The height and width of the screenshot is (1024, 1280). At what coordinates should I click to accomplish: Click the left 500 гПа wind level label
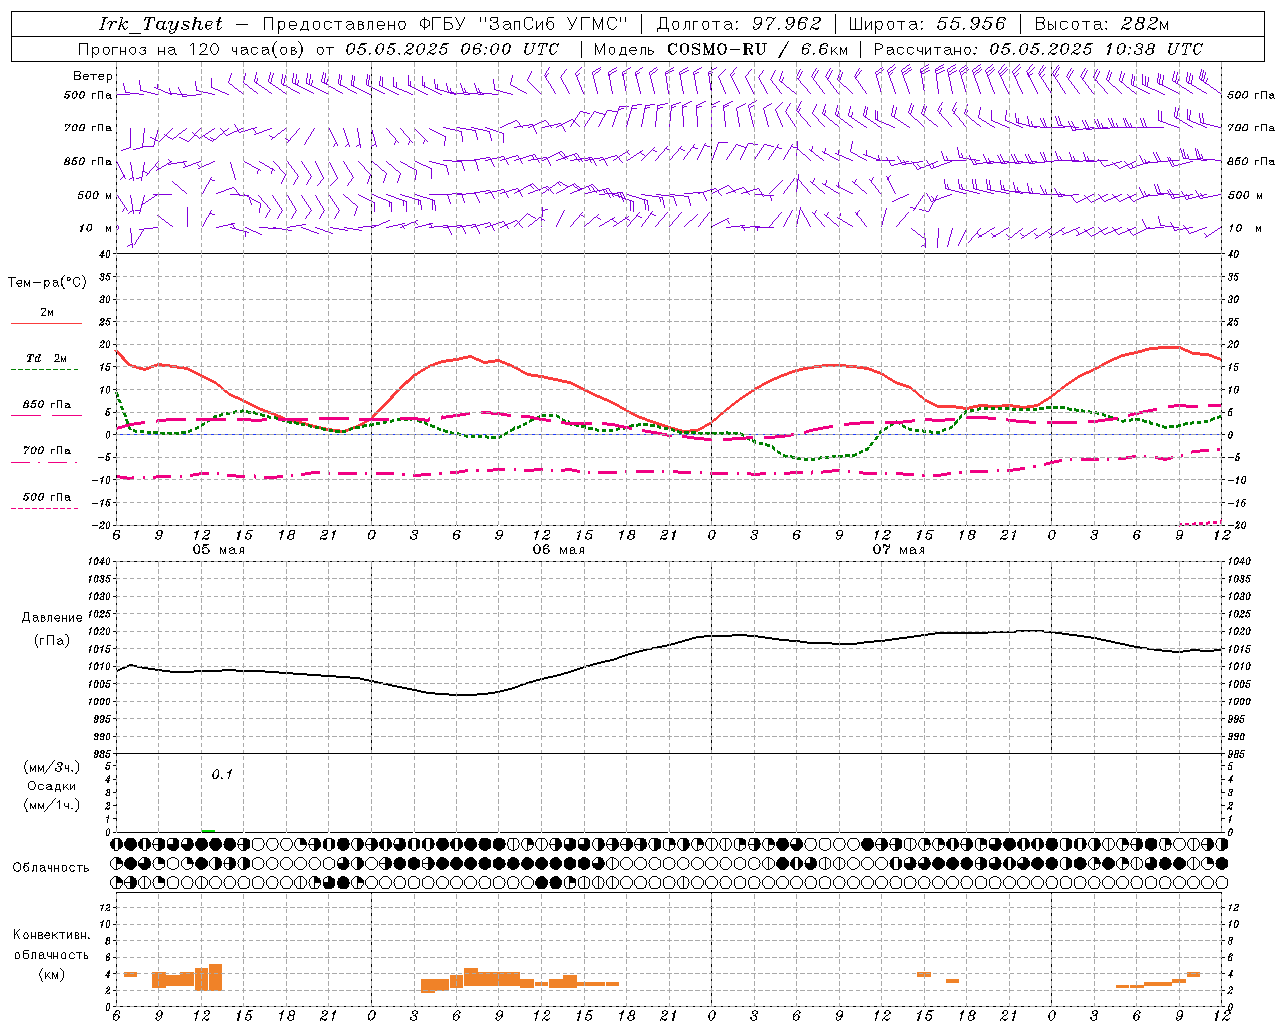click(x=88, y=95)
